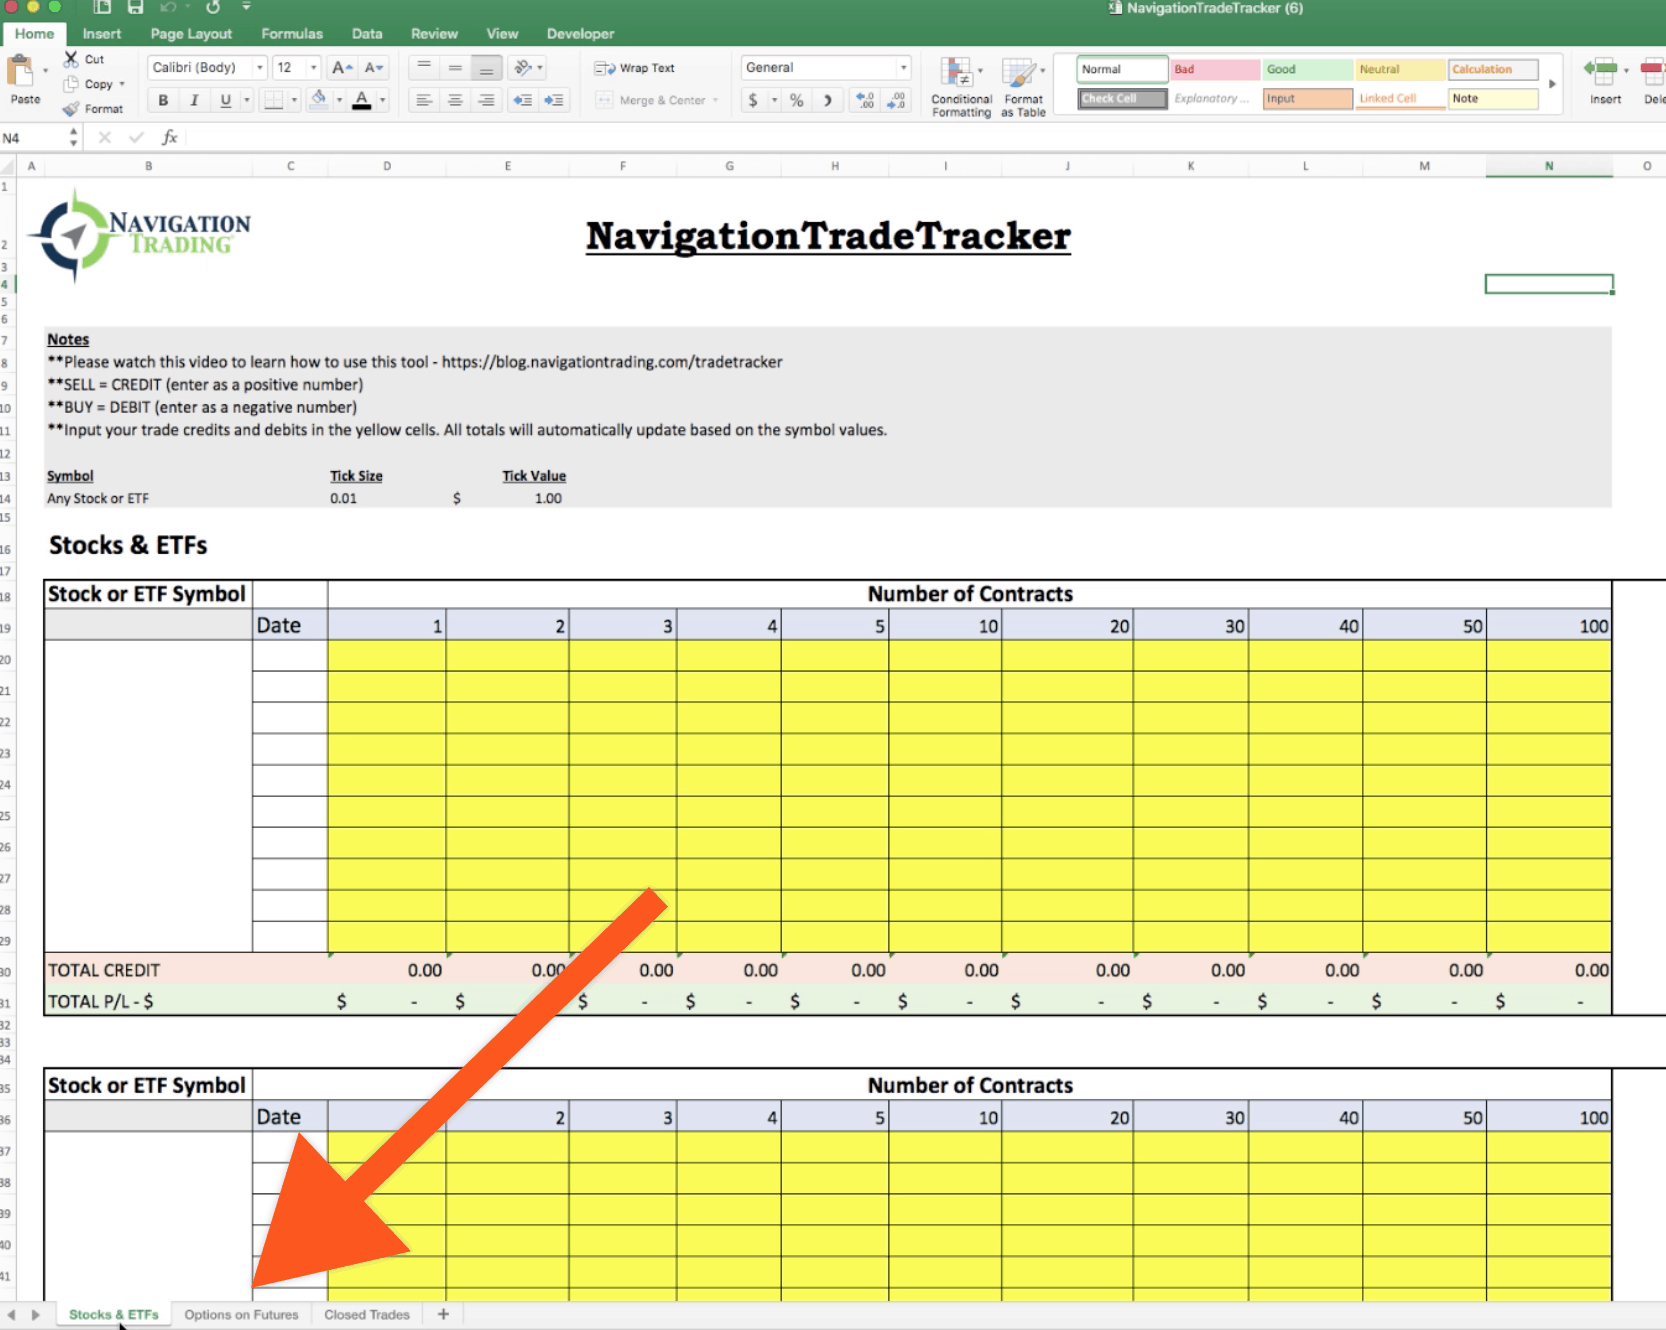Screen dimensions: 1666x1330
Task: Select column N header
Action: [x=1549, y=166]
